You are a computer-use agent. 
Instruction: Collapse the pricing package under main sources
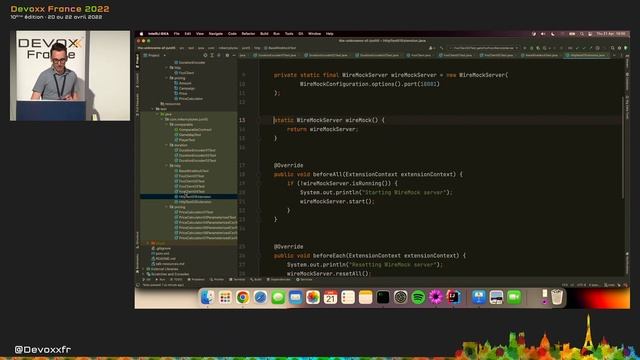point(167,78)
